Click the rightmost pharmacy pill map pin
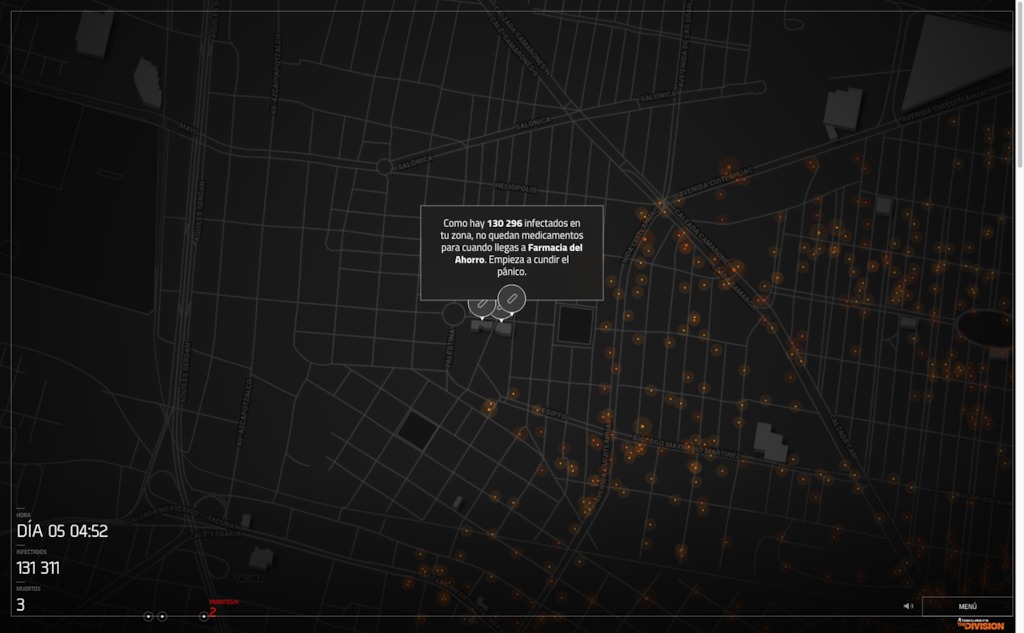 (511, 299)
